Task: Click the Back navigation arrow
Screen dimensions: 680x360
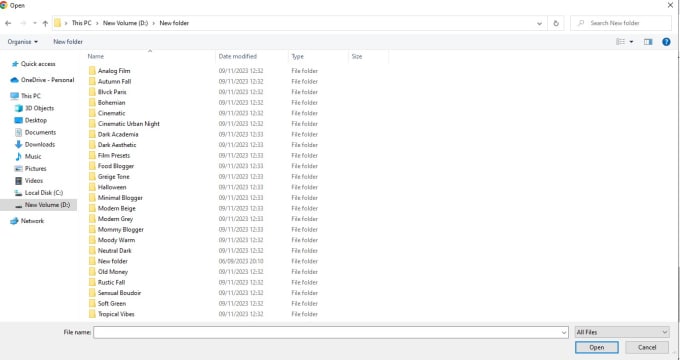Action: [8, 23]
